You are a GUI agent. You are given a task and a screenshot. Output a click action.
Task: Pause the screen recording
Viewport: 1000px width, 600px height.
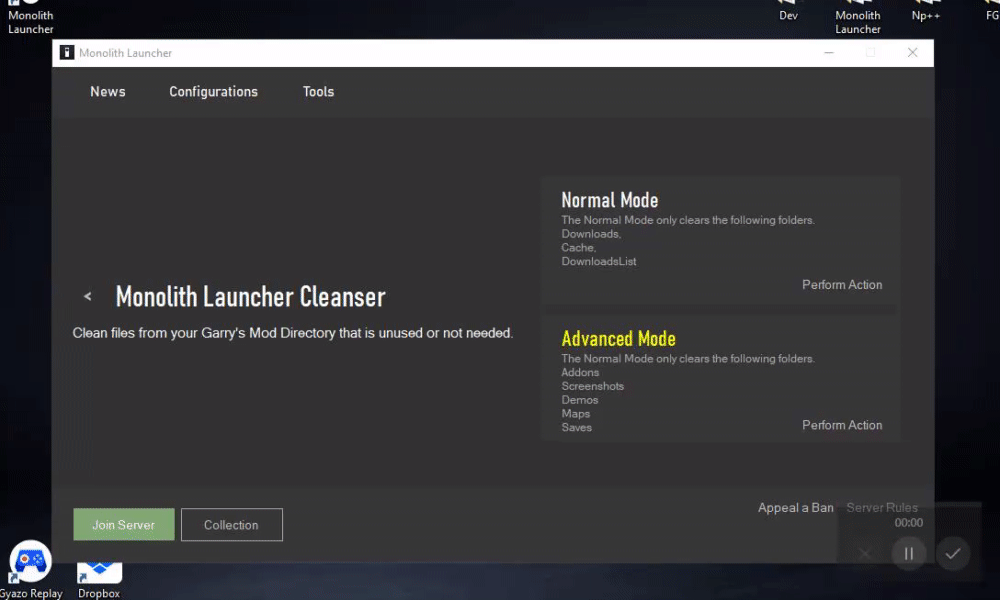coord(909,553)
